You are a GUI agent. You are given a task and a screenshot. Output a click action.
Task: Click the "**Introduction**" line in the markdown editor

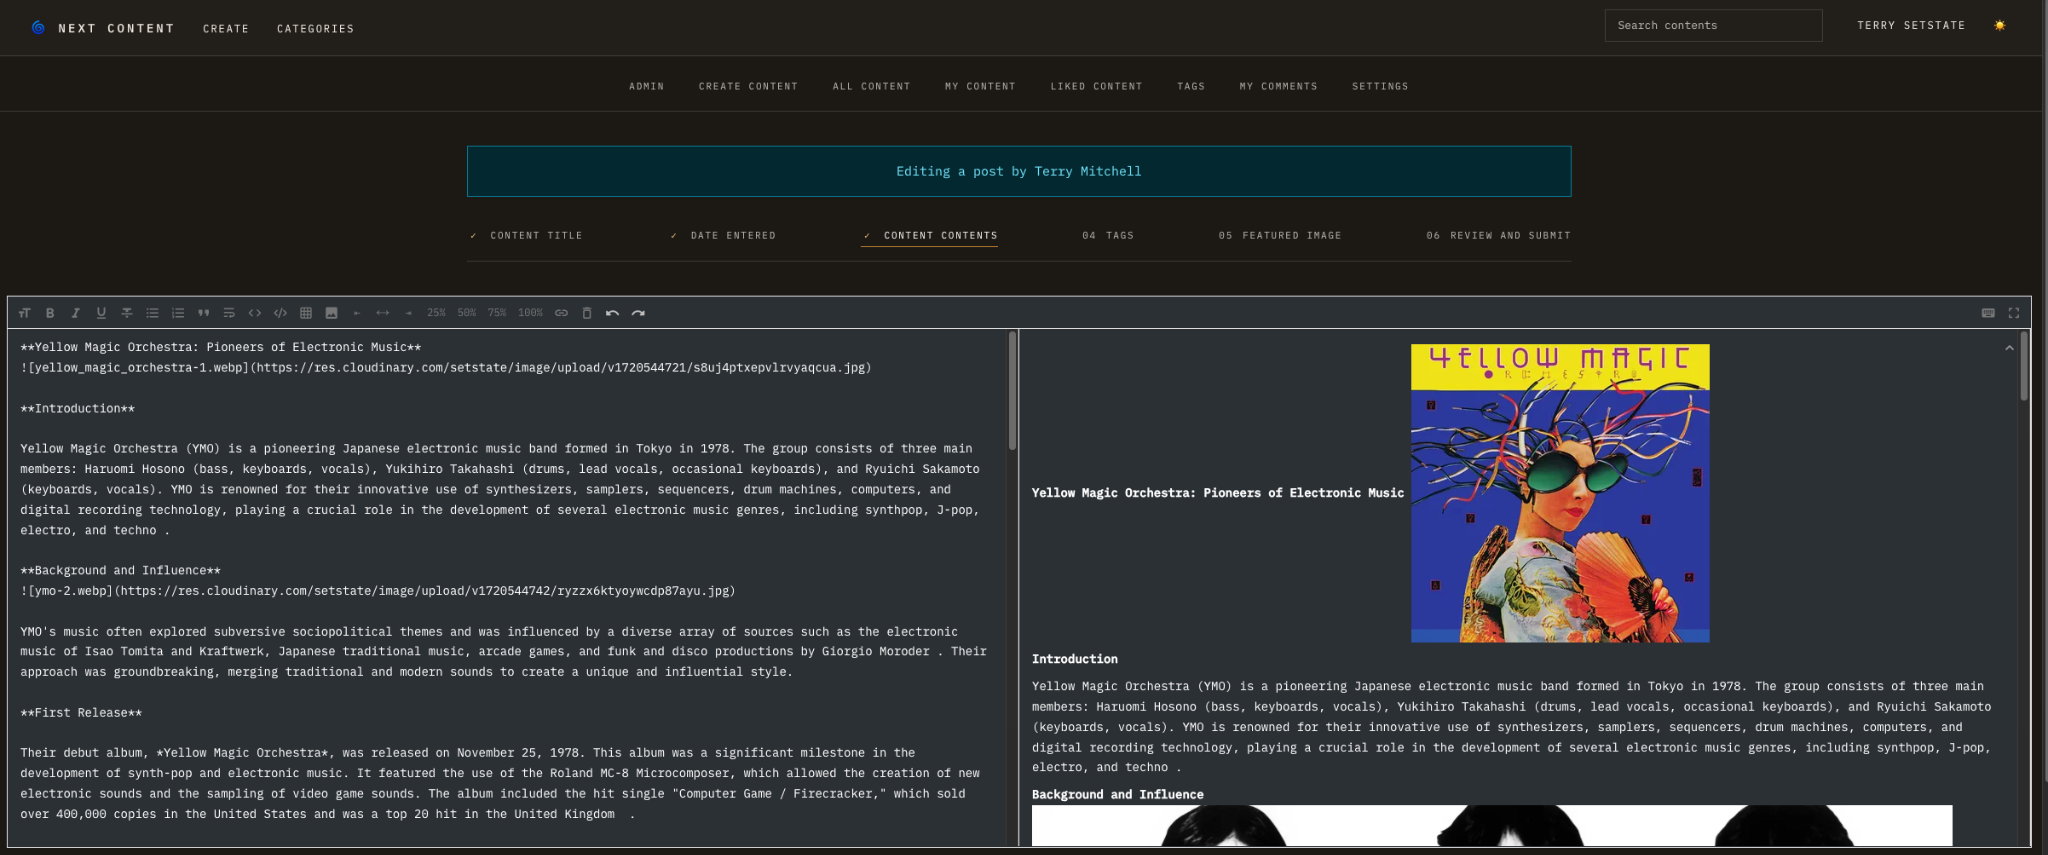pos(77,409)
